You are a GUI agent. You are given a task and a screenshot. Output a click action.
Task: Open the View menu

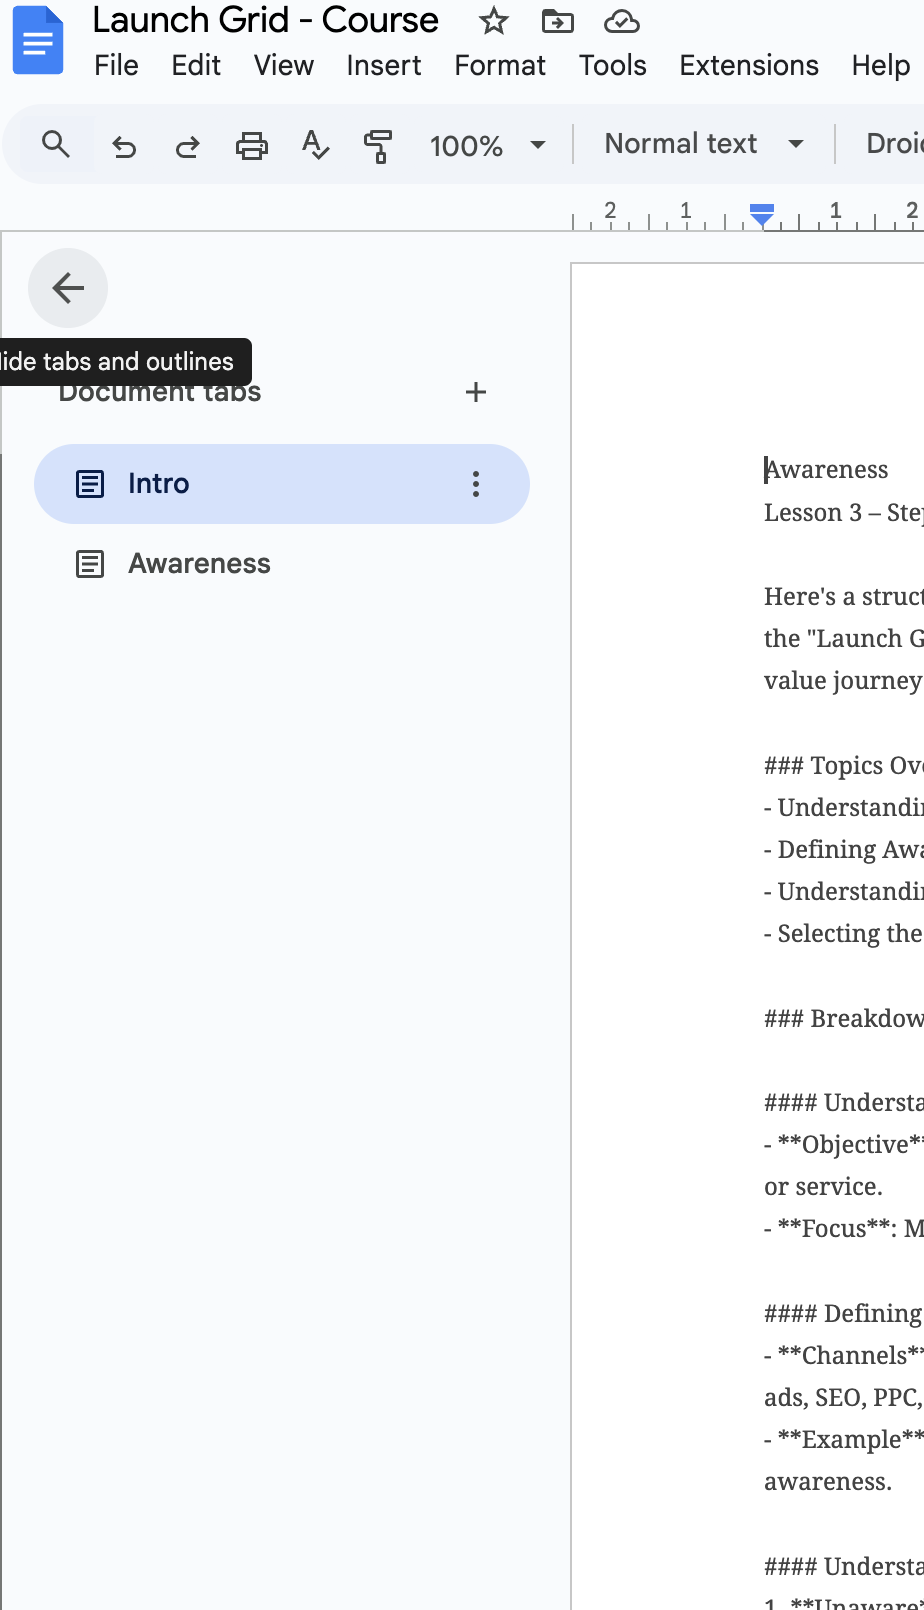point(284,65)
